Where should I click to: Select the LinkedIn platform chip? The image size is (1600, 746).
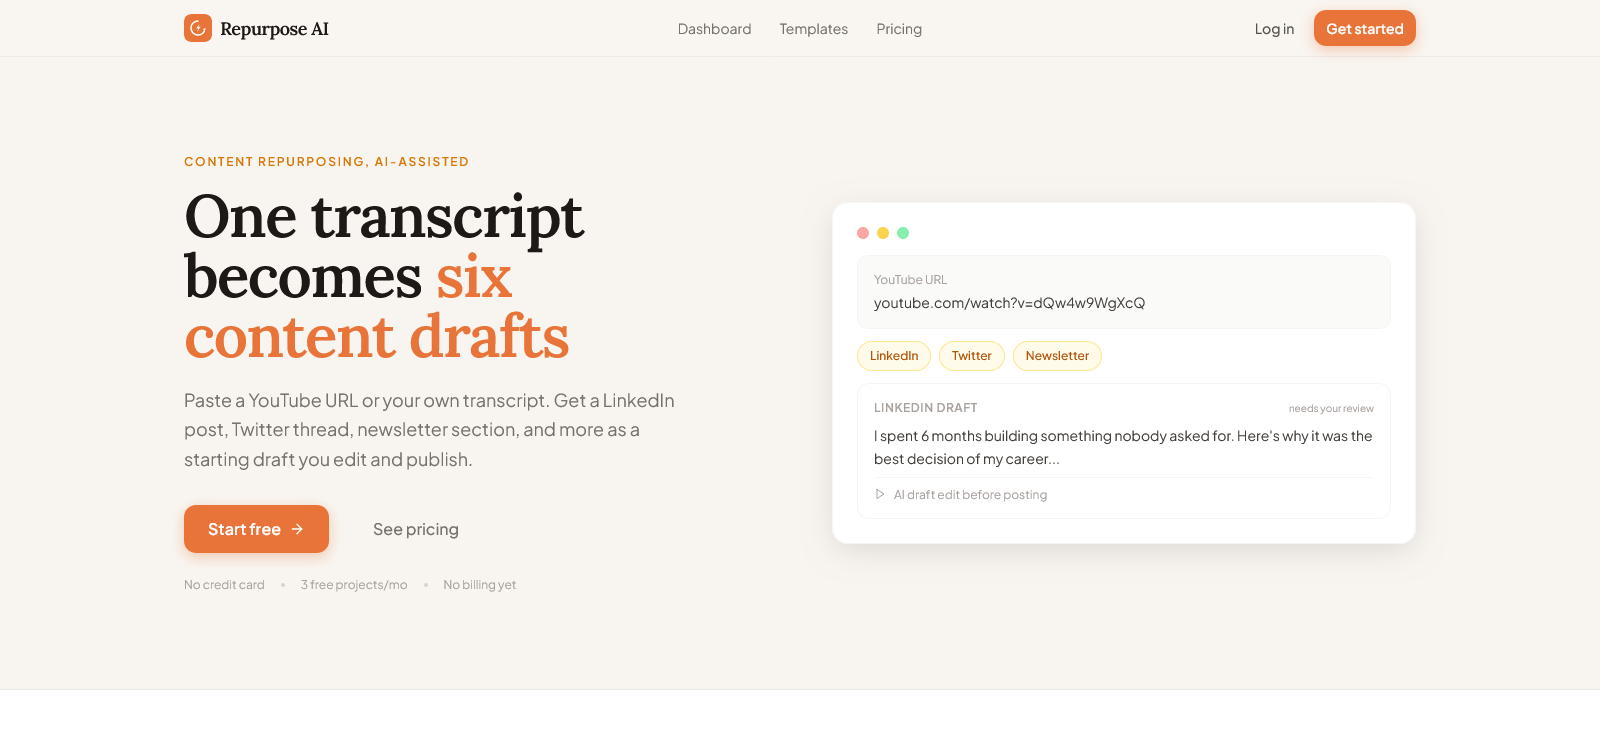894,356
